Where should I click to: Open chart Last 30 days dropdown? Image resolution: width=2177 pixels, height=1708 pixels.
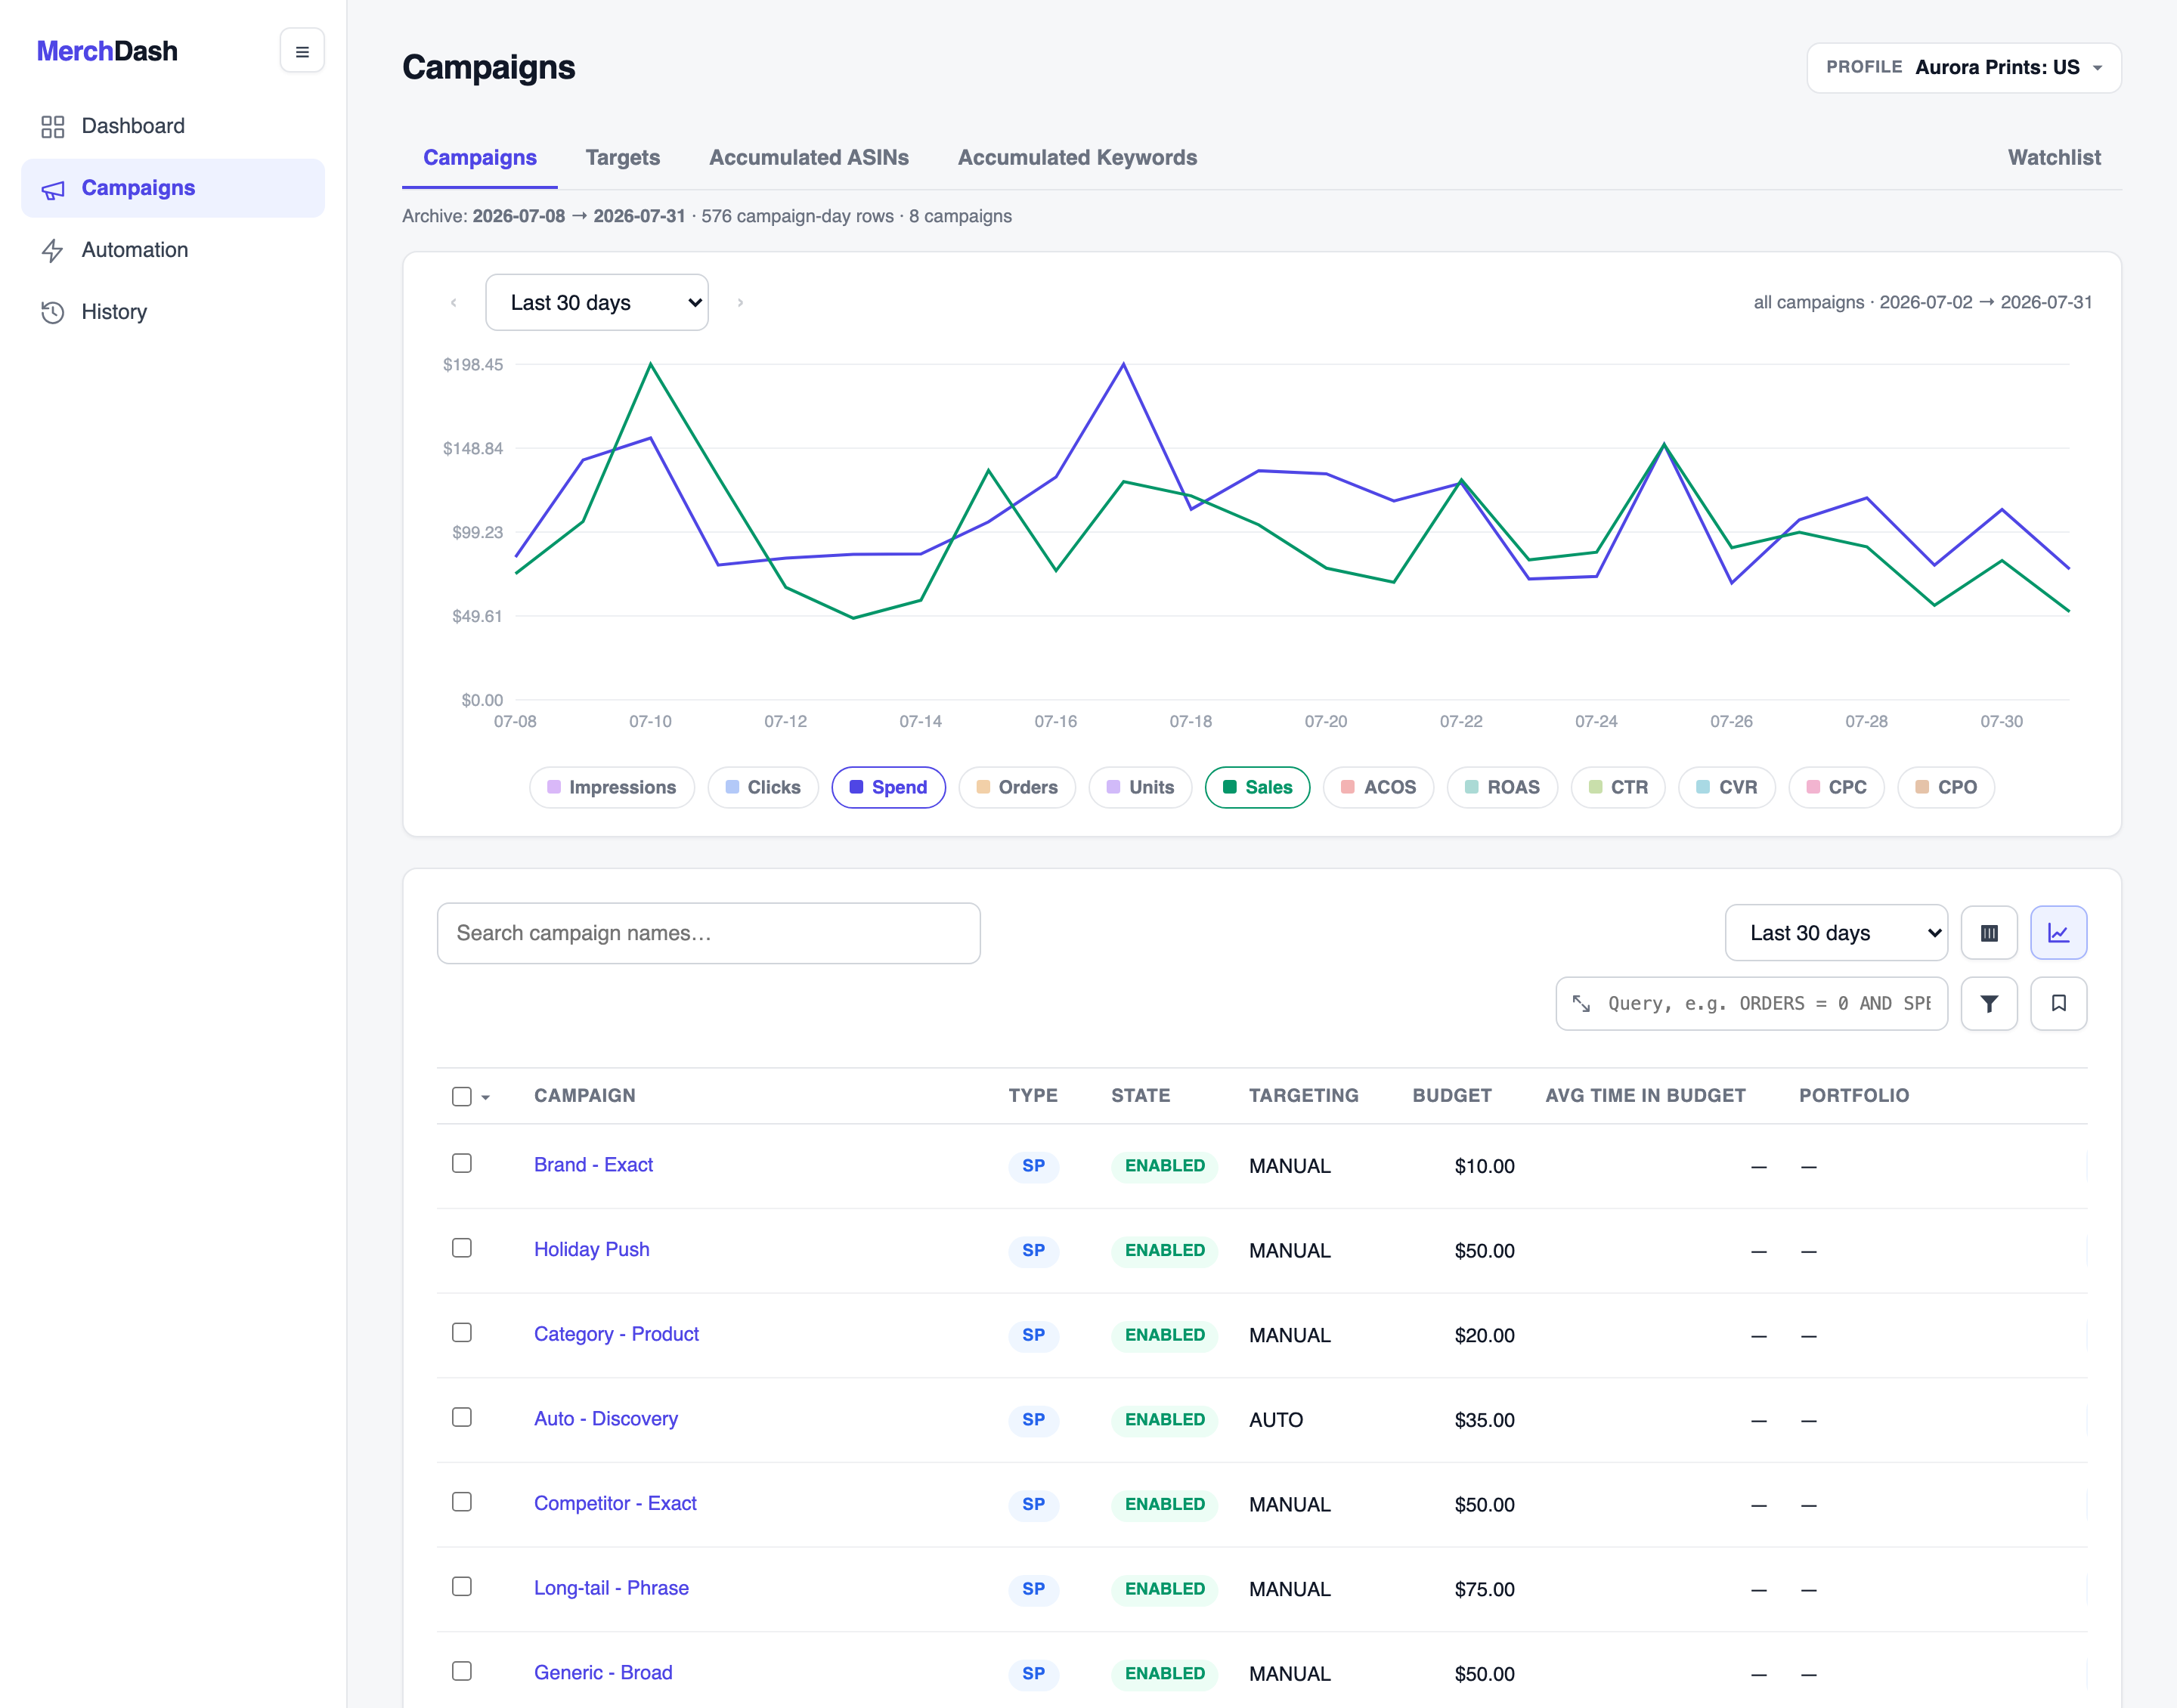pyautogui.click(x=597, y=302)
